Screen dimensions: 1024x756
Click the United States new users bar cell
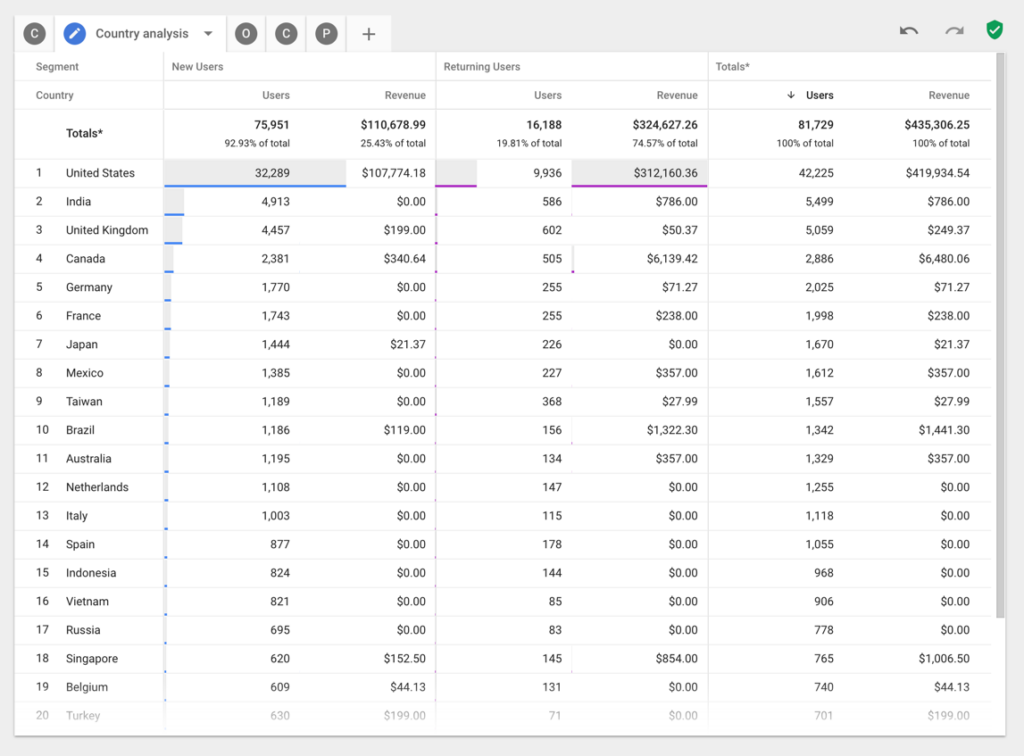pos(255,173)
